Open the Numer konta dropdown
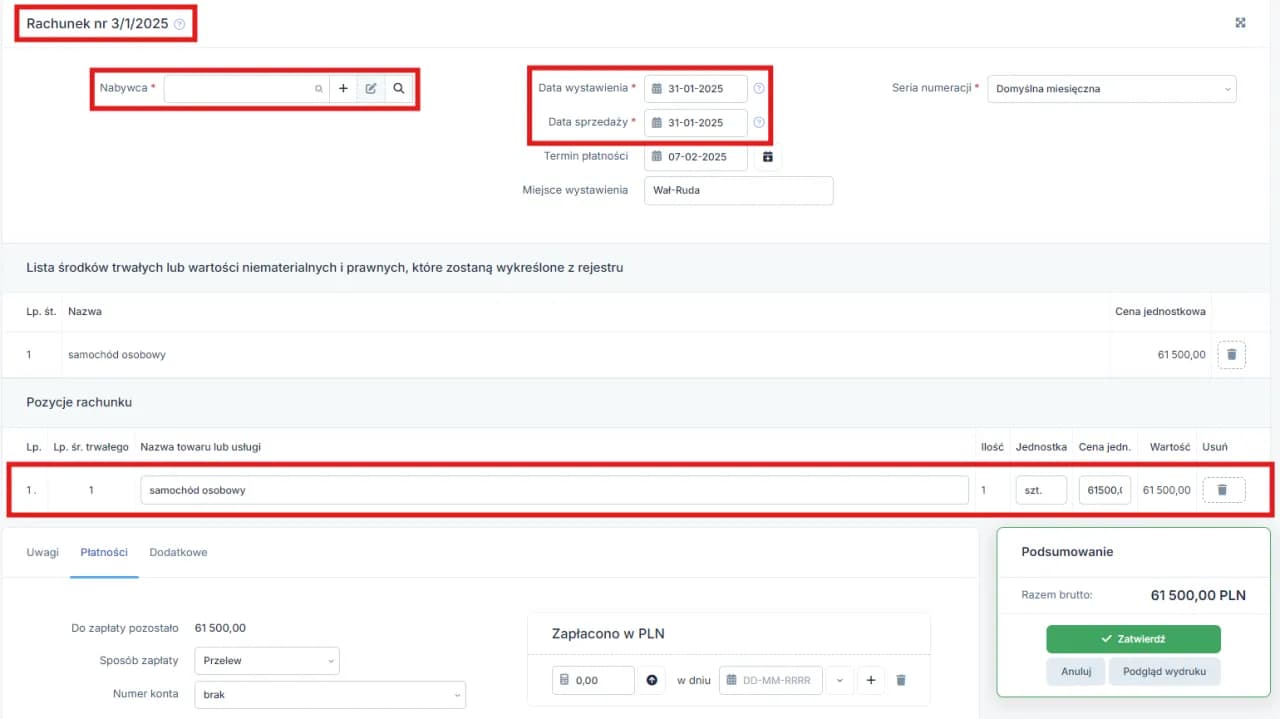This screenshot has width=1280, height=719. click(329, 695)
